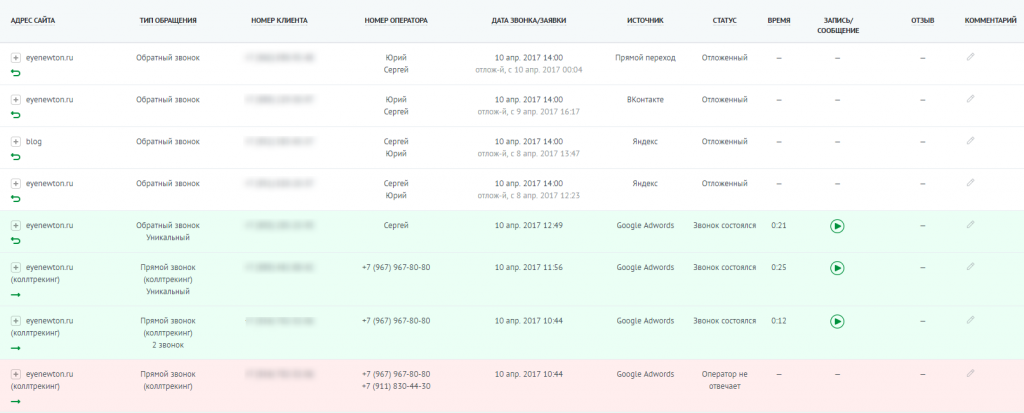Sort by Источник column header

(645, 20)
